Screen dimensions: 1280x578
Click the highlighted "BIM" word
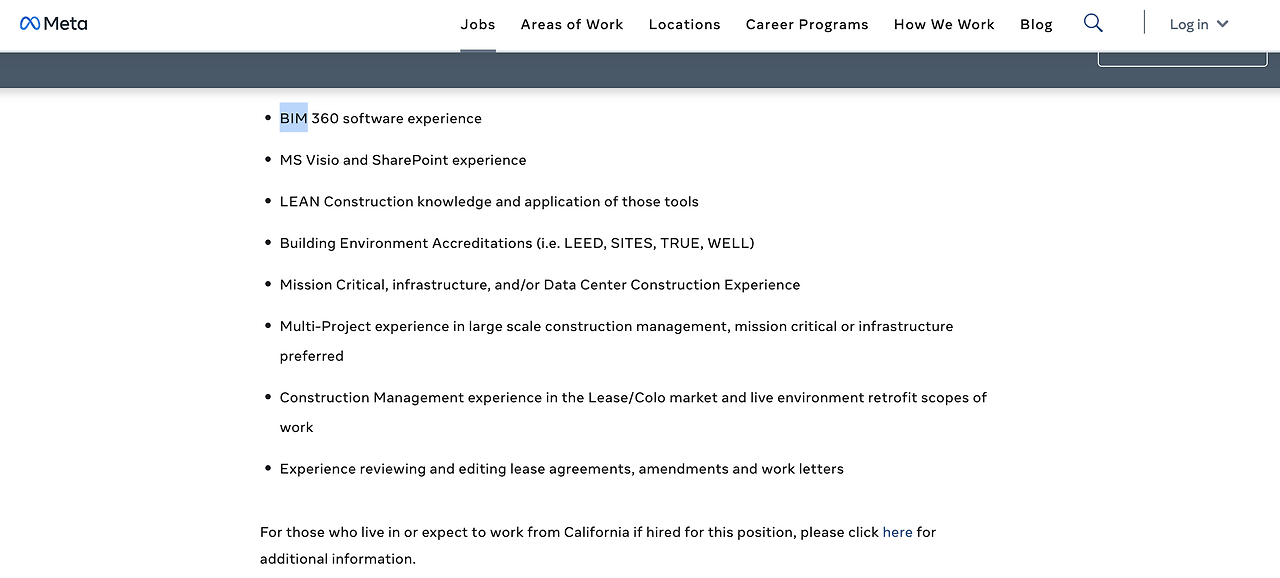coord(293,118)
